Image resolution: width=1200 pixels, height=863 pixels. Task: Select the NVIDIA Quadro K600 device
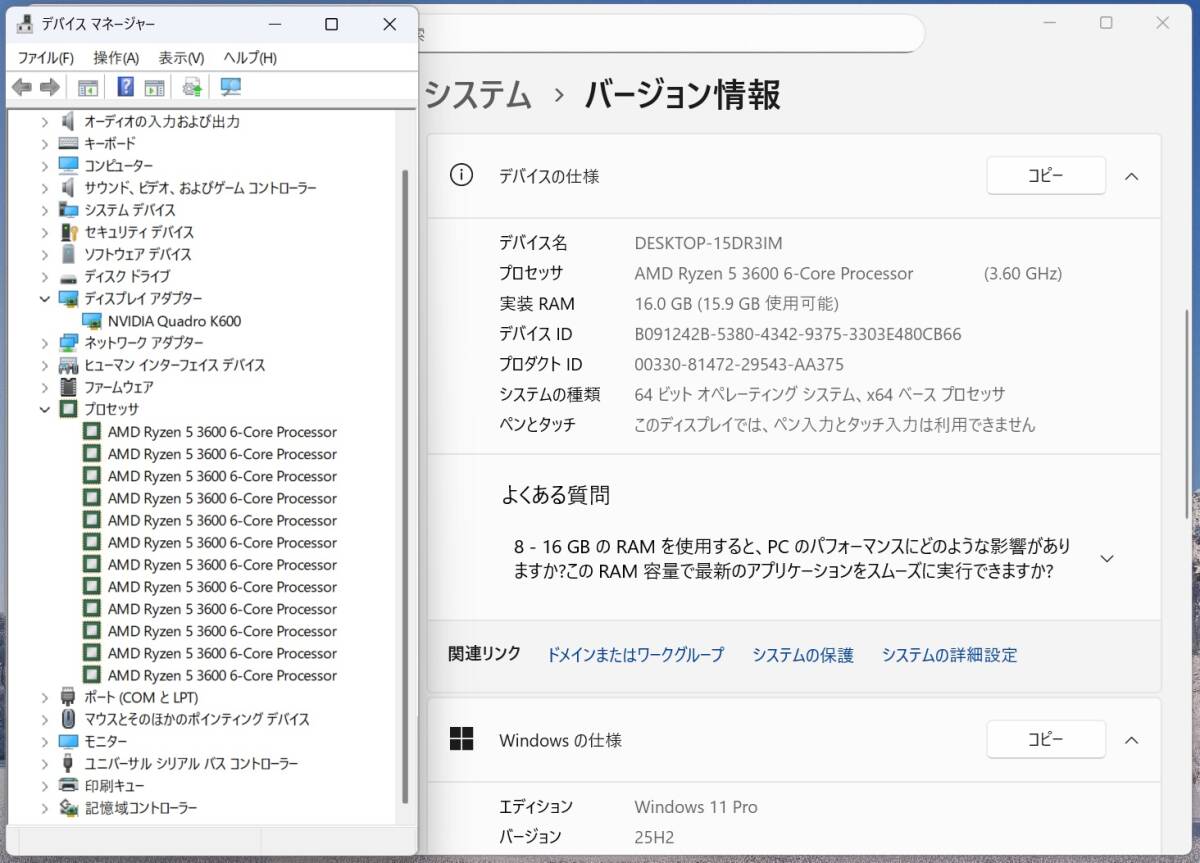click(173, 321)
